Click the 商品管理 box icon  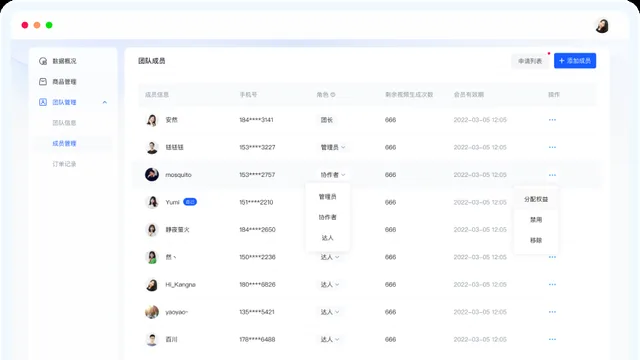click(x=43, y=82)
